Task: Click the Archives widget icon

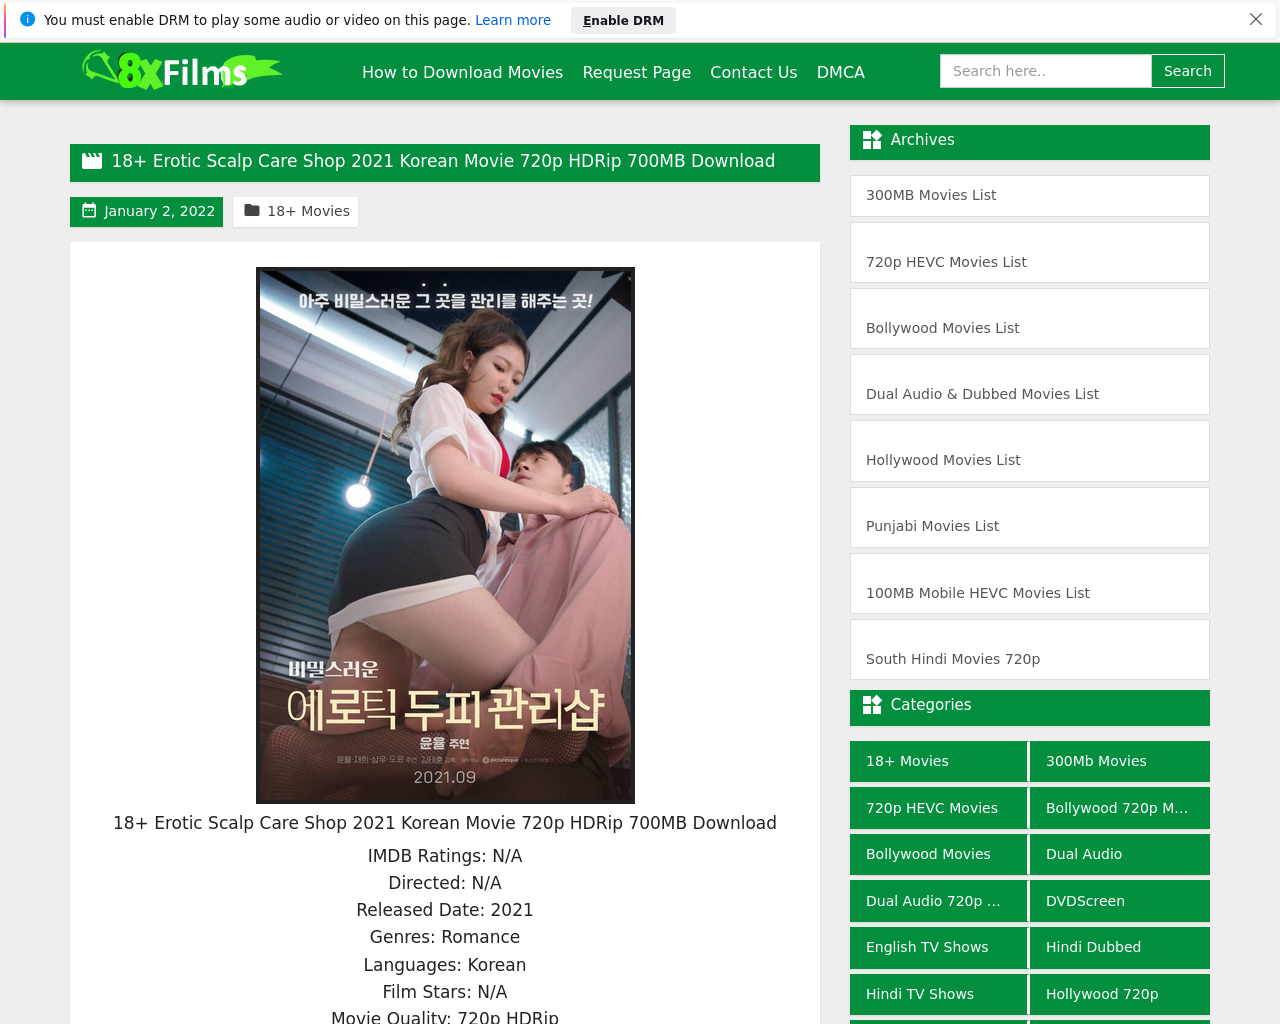Action: [x=872, y=140]
